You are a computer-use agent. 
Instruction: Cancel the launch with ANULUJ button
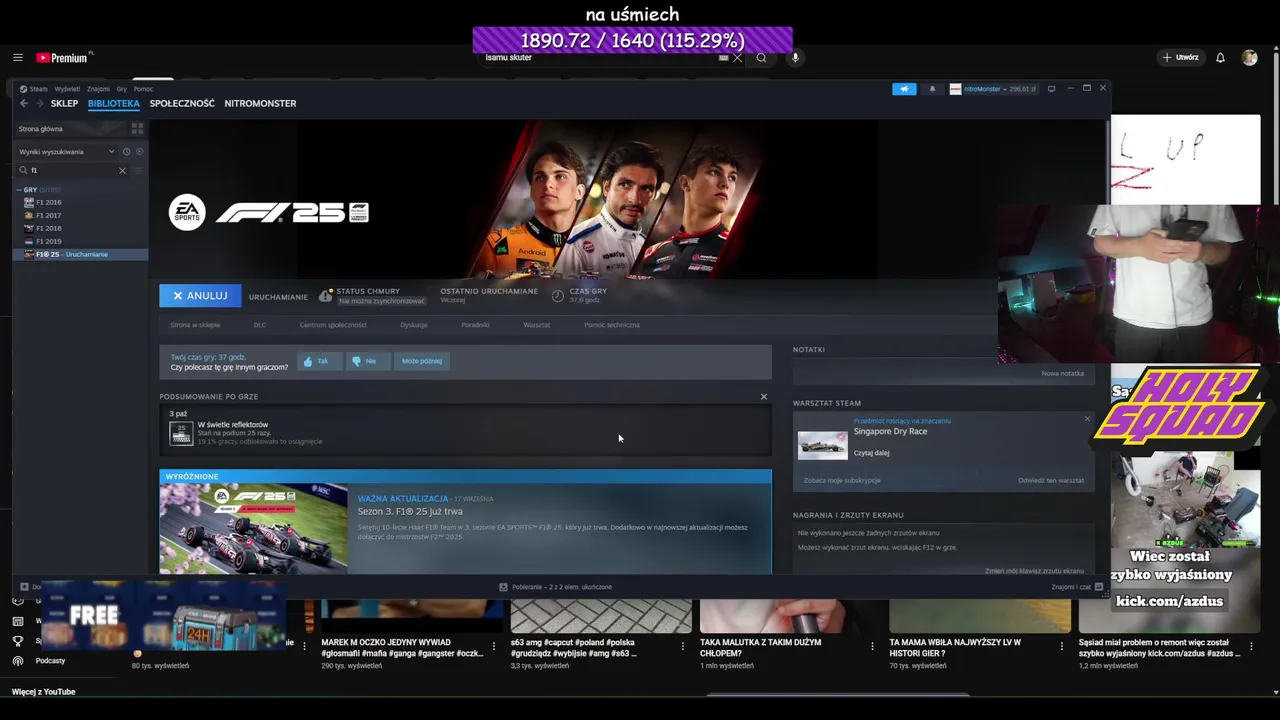pos(200,296)
